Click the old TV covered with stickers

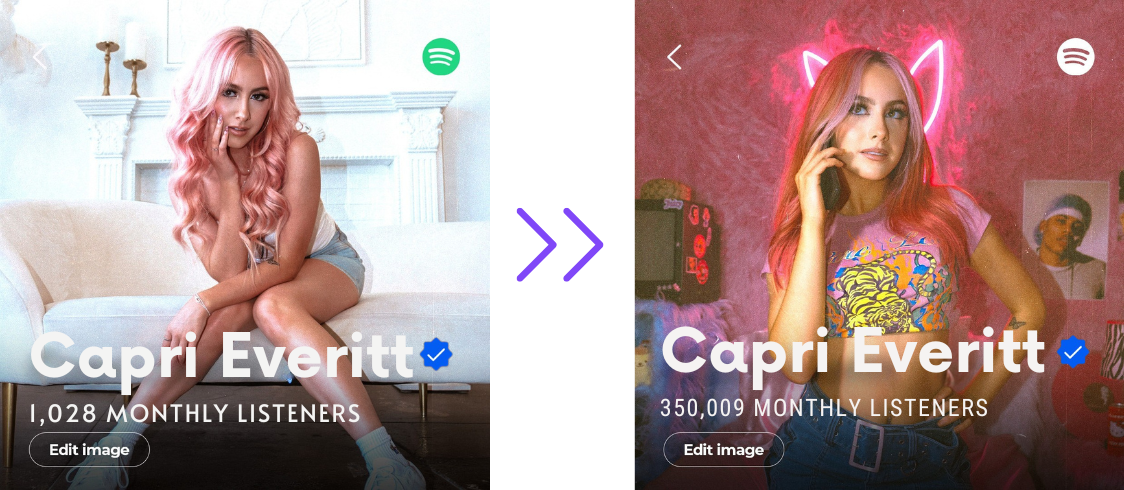(x=677, y=244)
